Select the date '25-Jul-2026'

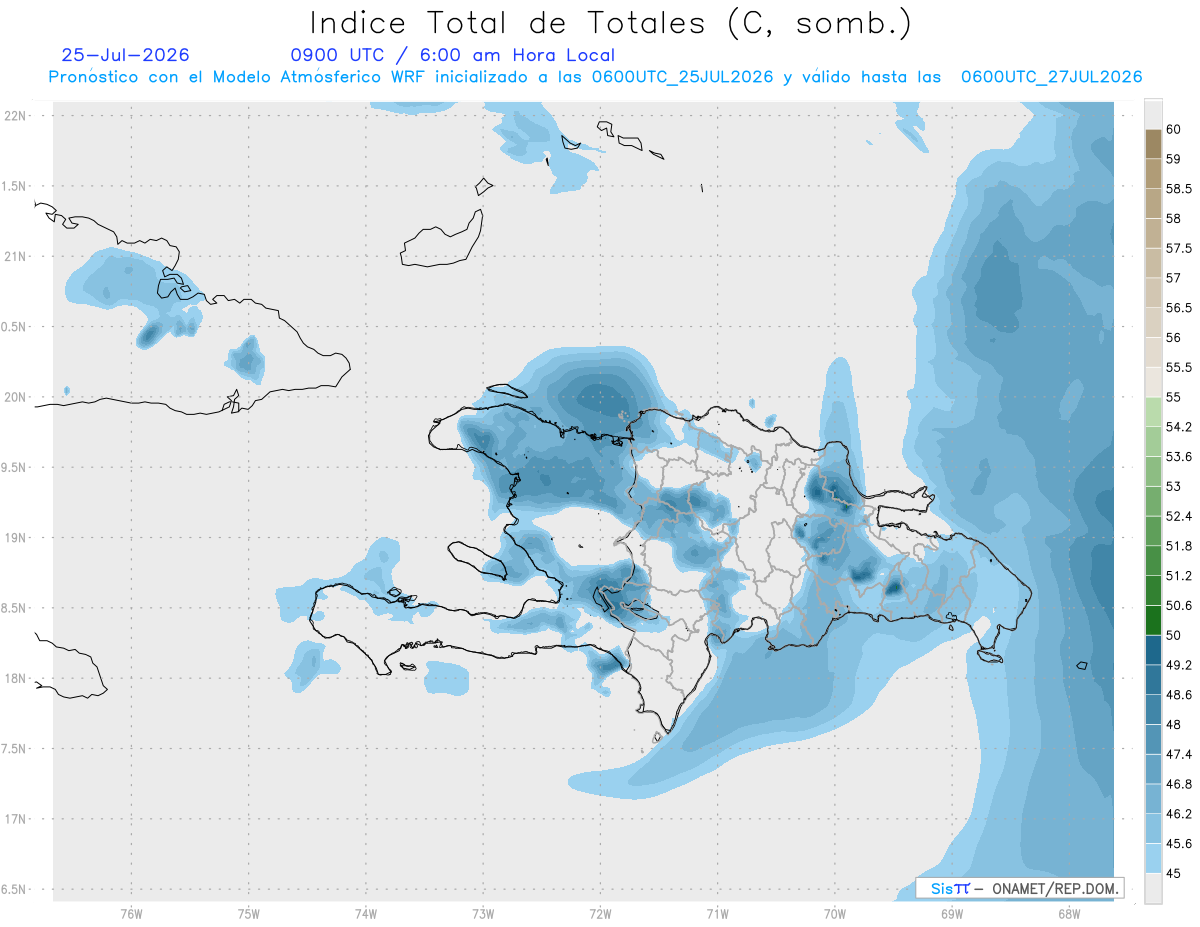(126, 55)
